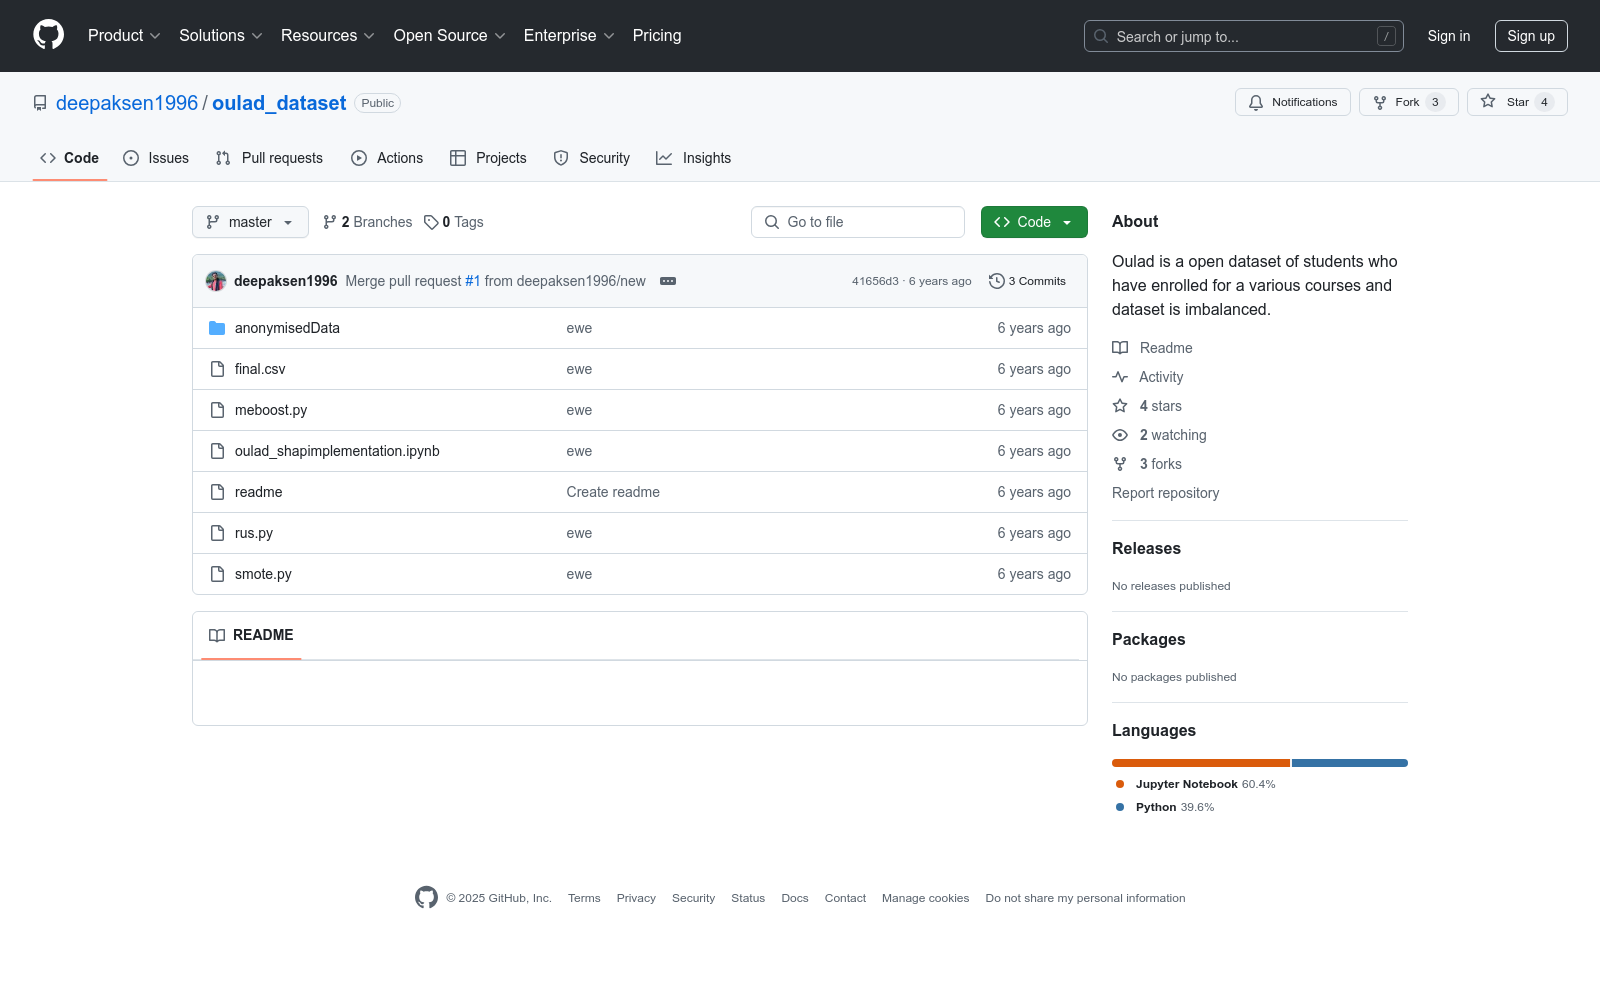Switch to the Actions tab

pos(387,158)
